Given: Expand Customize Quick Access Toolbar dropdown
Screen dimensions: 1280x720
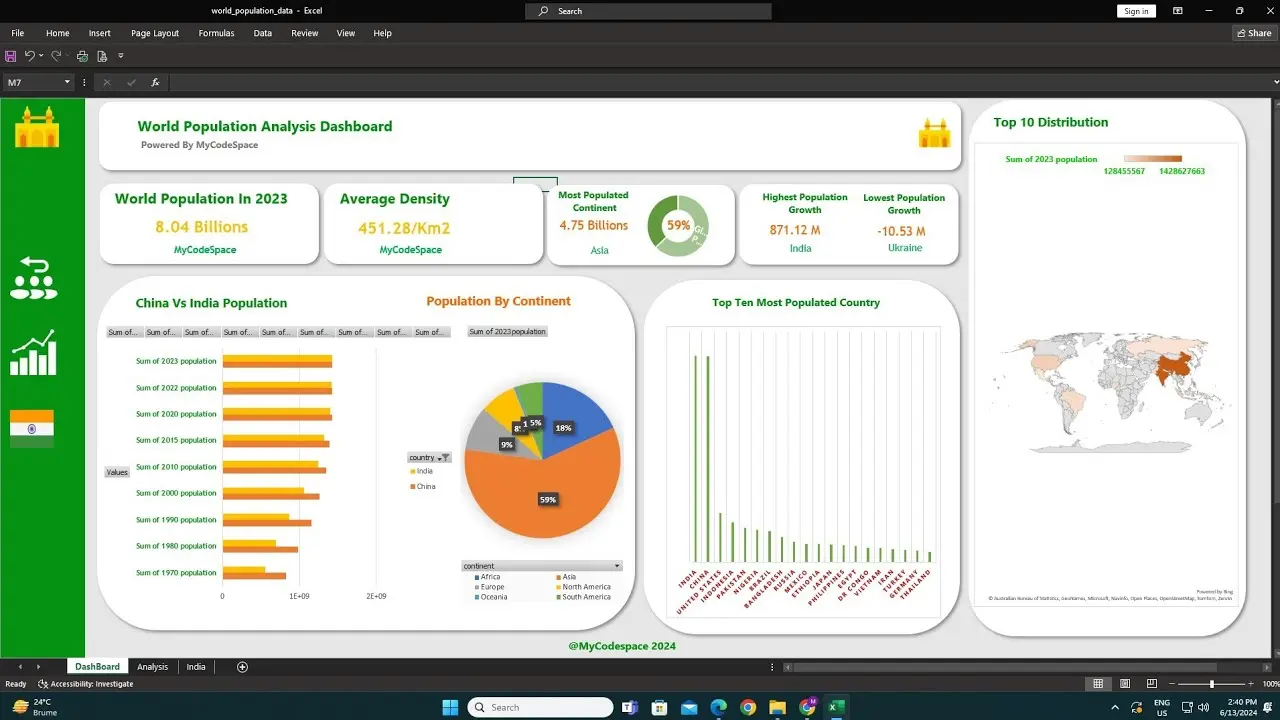Looking at the screenshot, I should click(x=121, y=56).
